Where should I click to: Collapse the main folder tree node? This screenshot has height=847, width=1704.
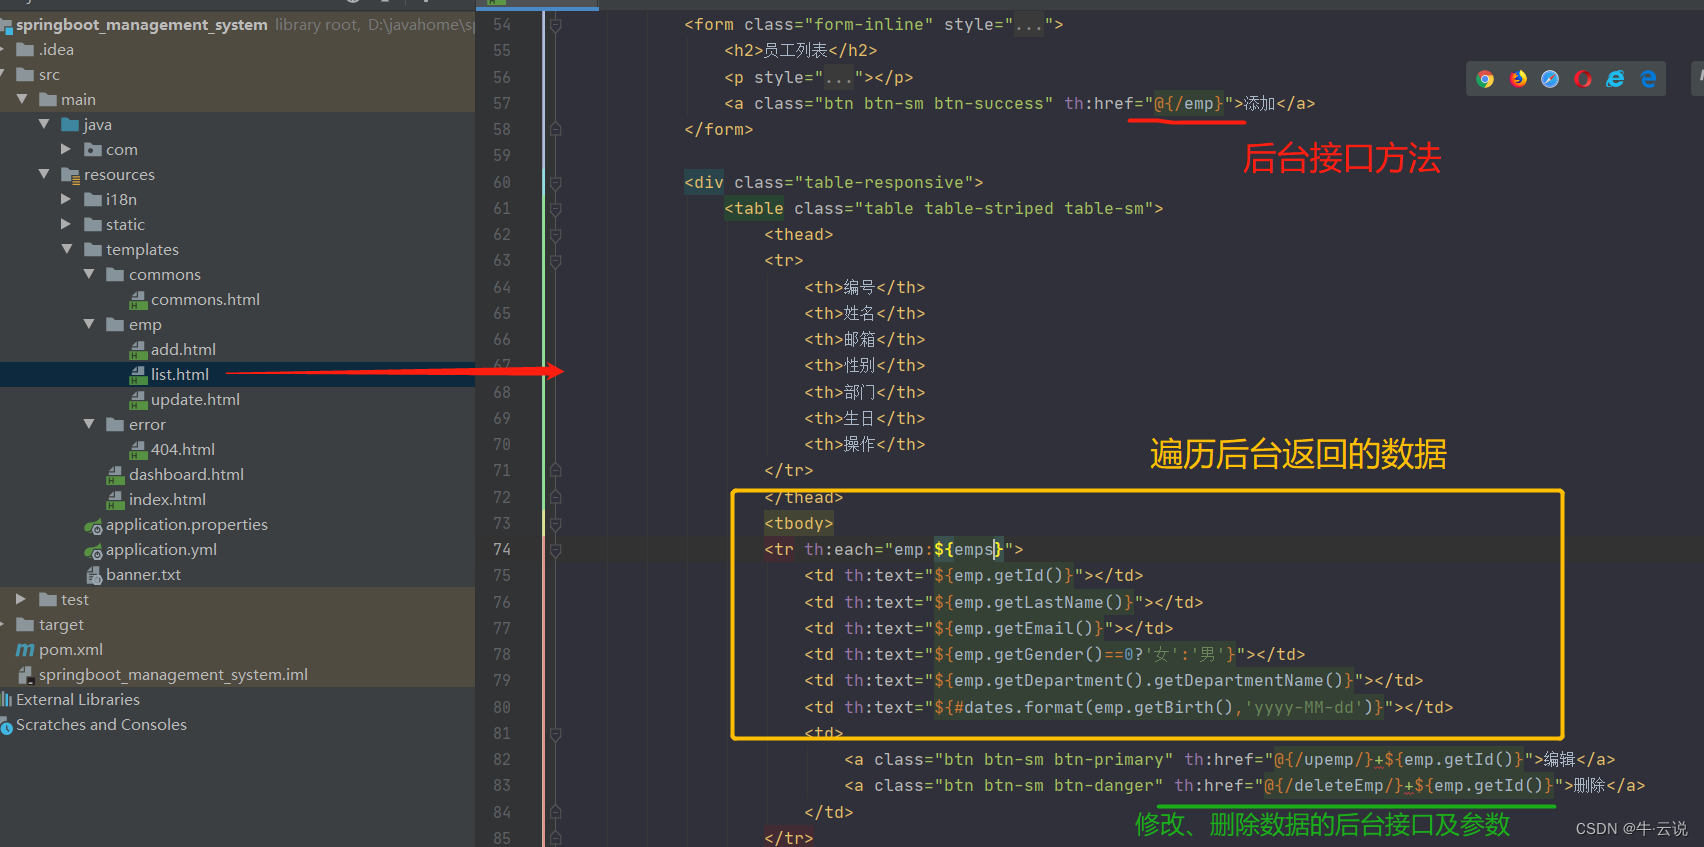[22, 99]
